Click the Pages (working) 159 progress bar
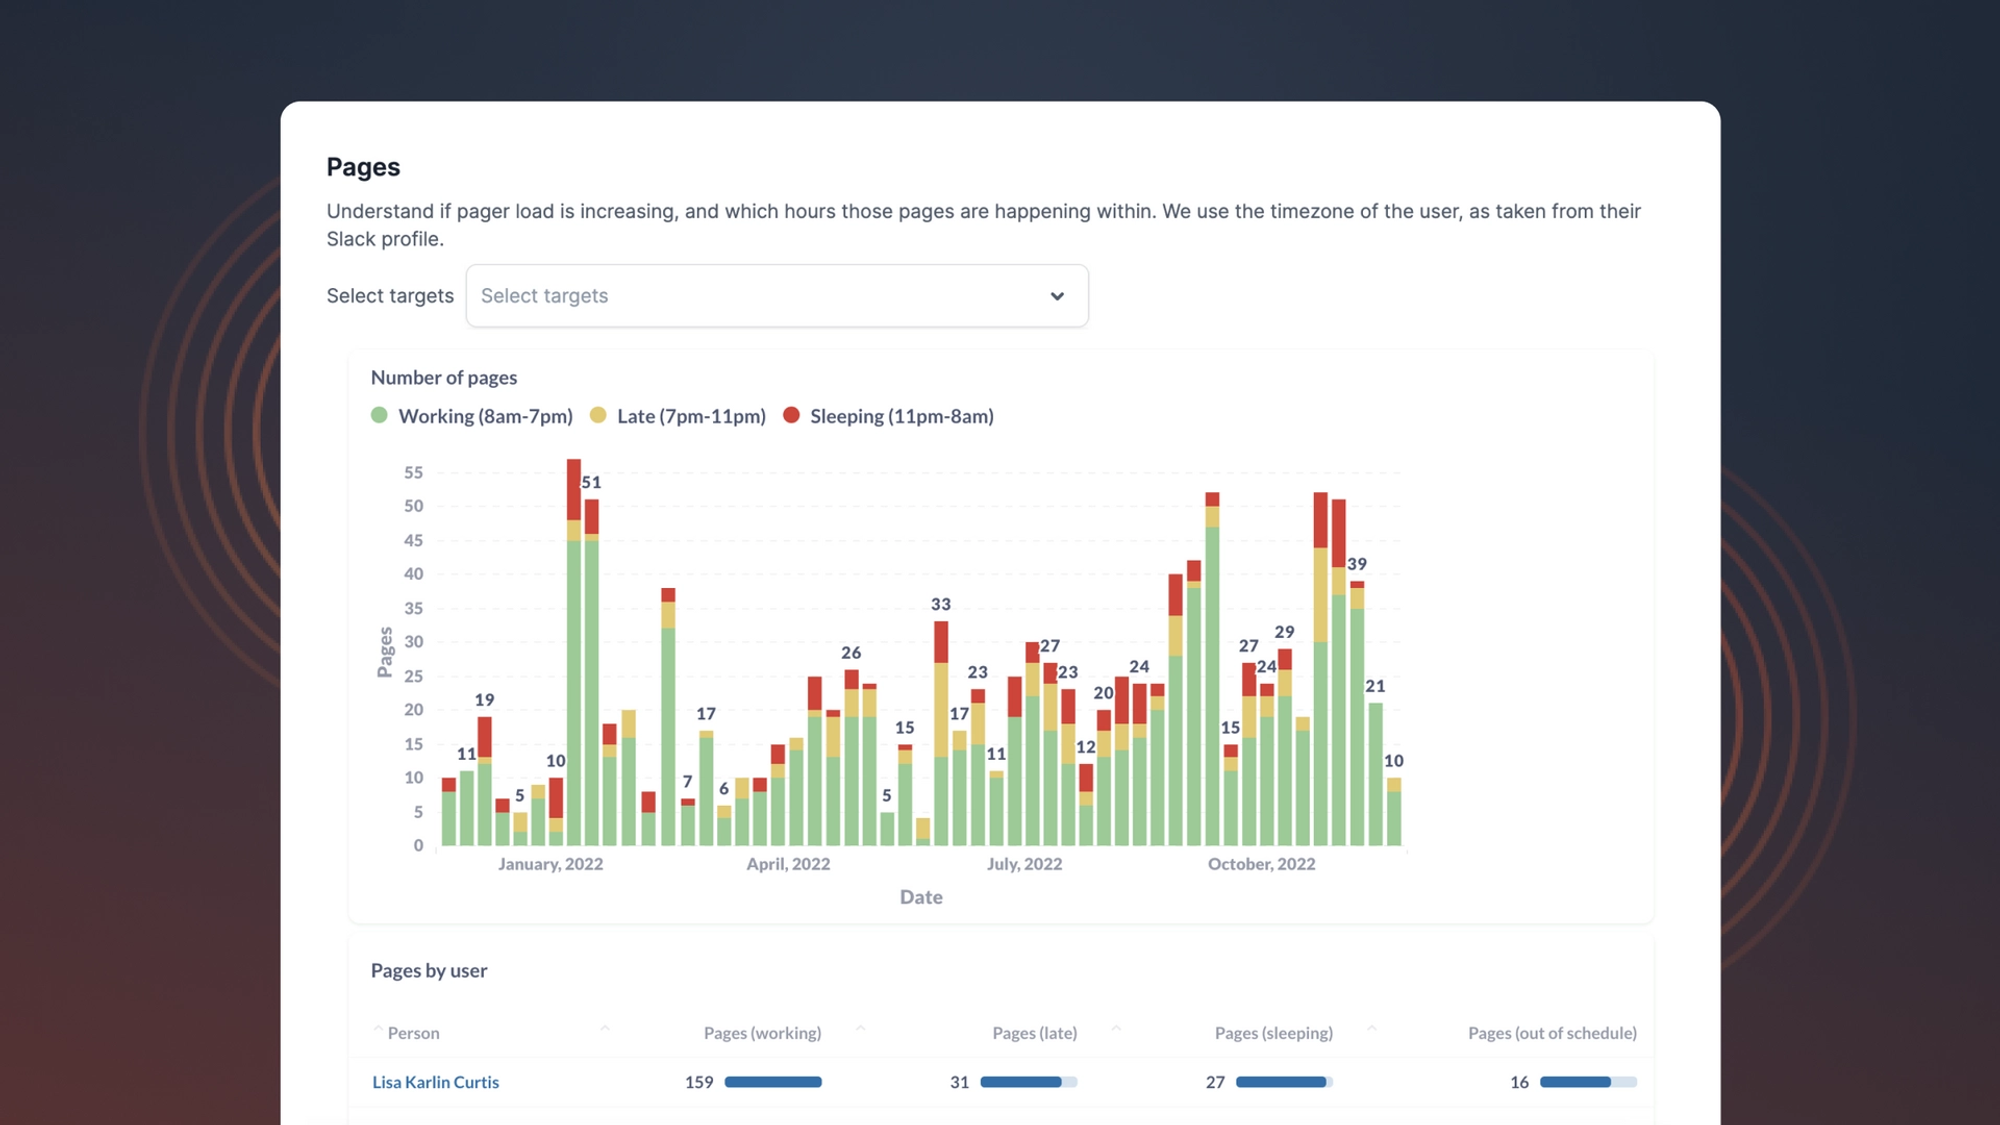 pyautogui.click(x=772, y=1082)
